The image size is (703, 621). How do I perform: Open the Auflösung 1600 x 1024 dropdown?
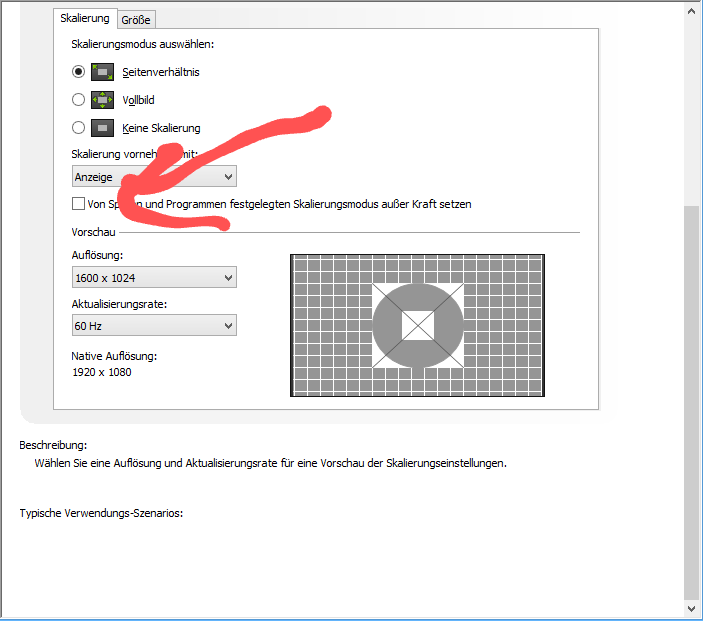click(x=154, y=278)
